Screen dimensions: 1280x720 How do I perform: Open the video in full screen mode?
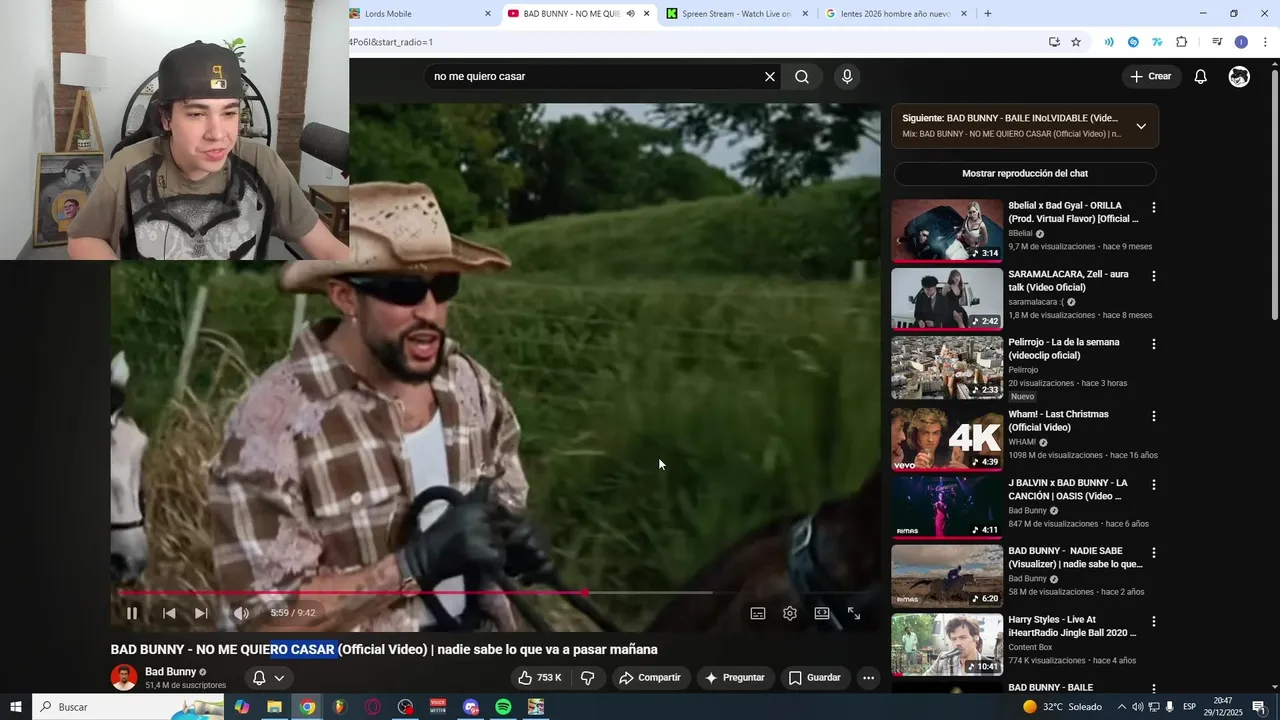pos(854,613)
